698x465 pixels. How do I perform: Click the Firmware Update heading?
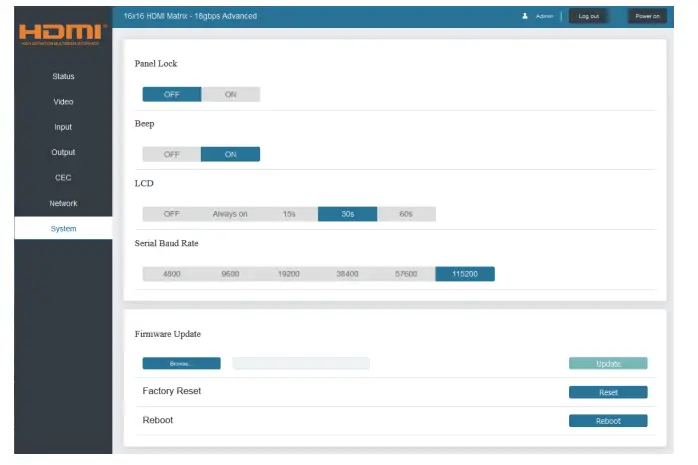pos(168,334)
